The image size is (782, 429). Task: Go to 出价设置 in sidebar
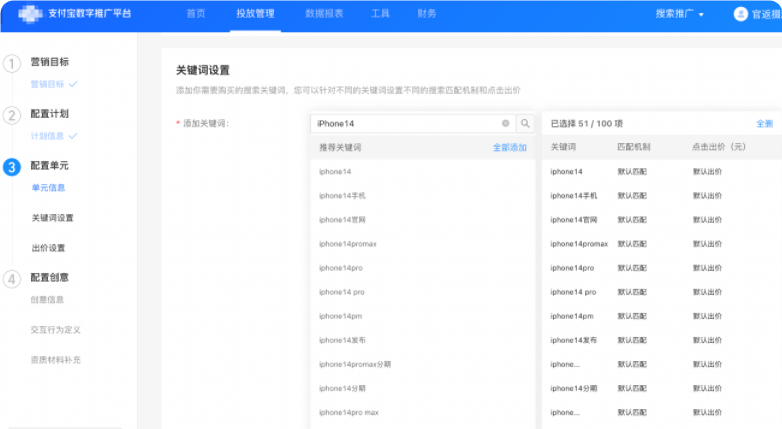point(48,248)
